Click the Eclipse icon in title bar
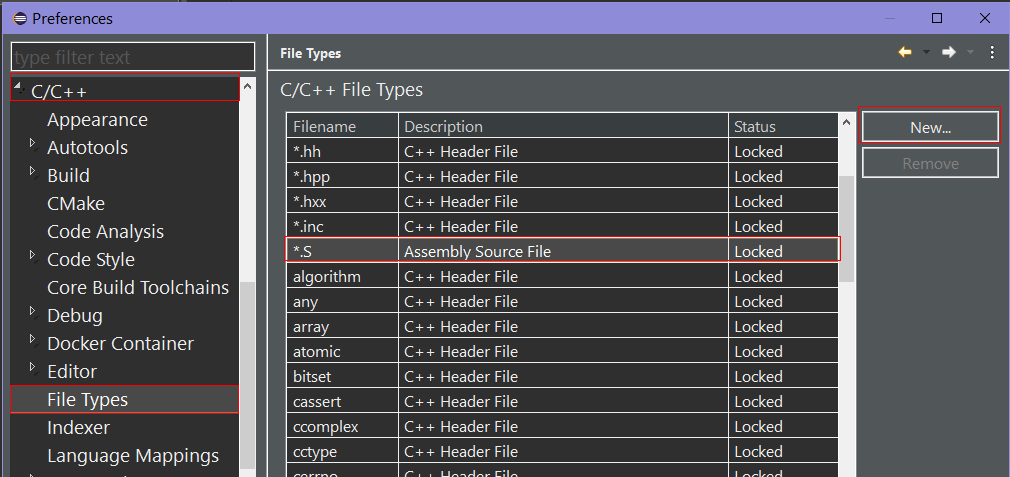 (x=20, y=18)
